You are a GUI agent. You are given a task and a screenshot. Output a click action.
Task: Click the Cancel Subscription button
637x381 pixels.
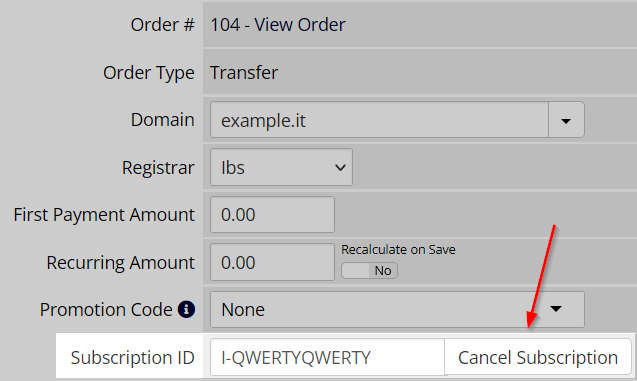pyautogui.click(x=538, y=357)
